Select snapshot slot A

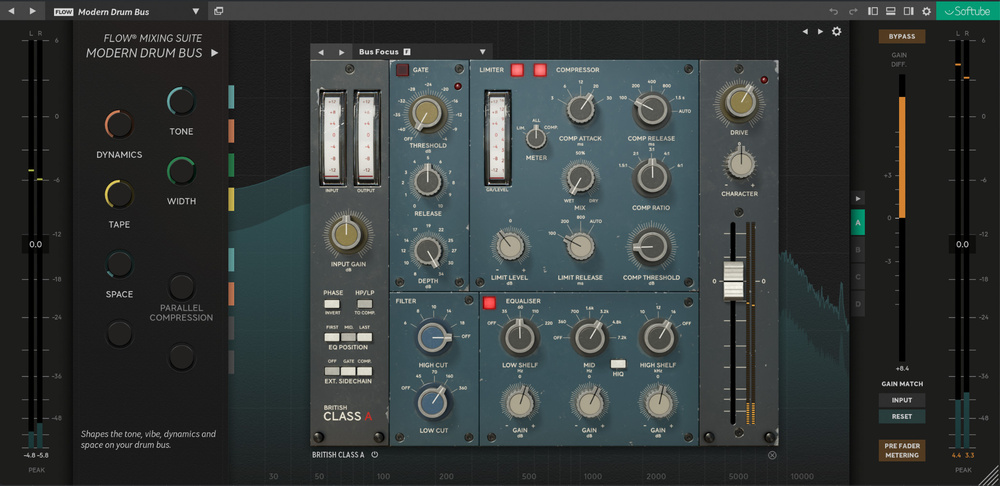click(x=857, y=223)
